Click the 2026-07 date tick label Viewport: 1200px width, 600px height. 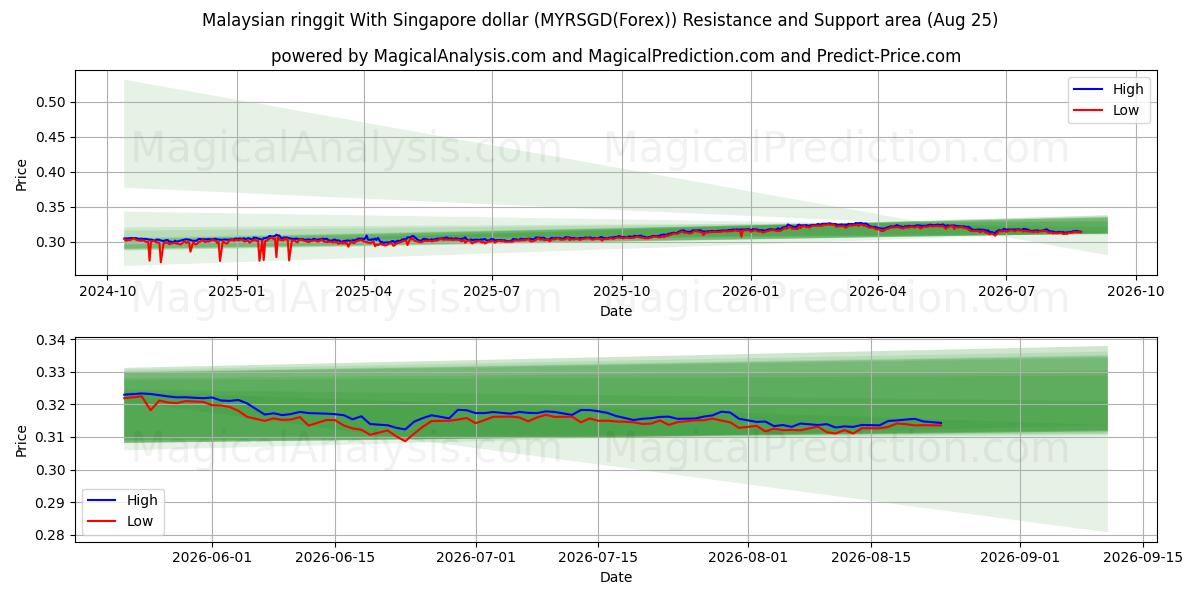pyautogui.click(x=1005, y=292)
